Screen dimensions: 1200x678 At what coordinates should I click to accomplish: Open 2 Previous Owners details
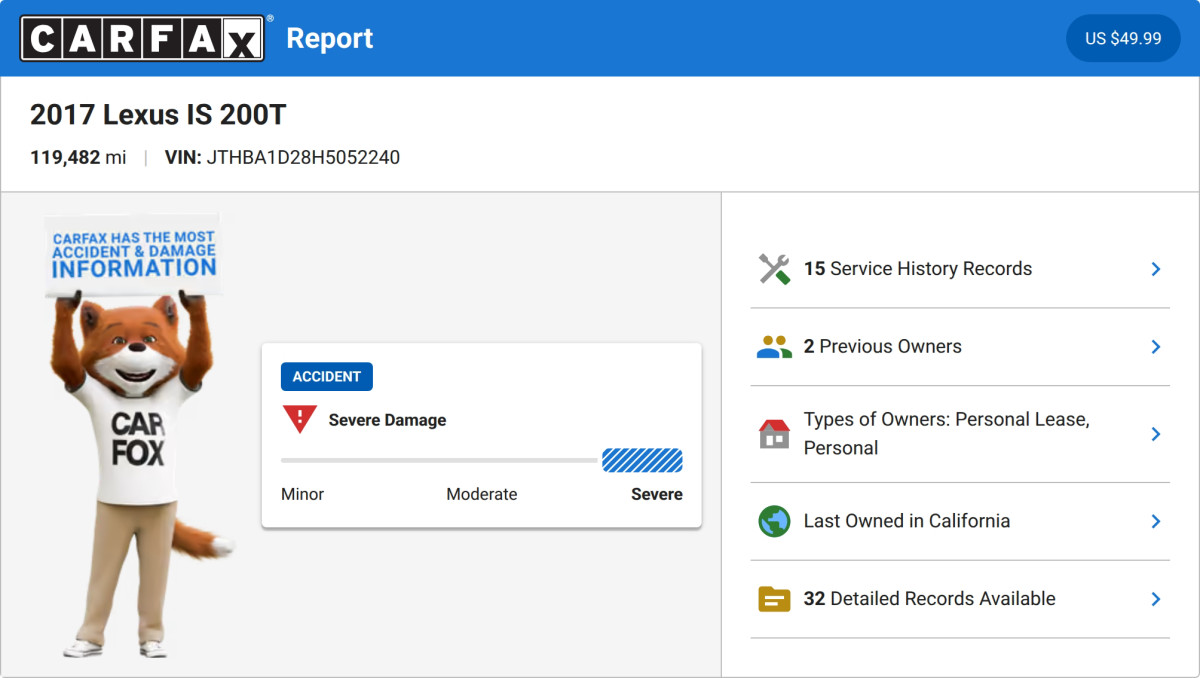[x=960, y=347]
